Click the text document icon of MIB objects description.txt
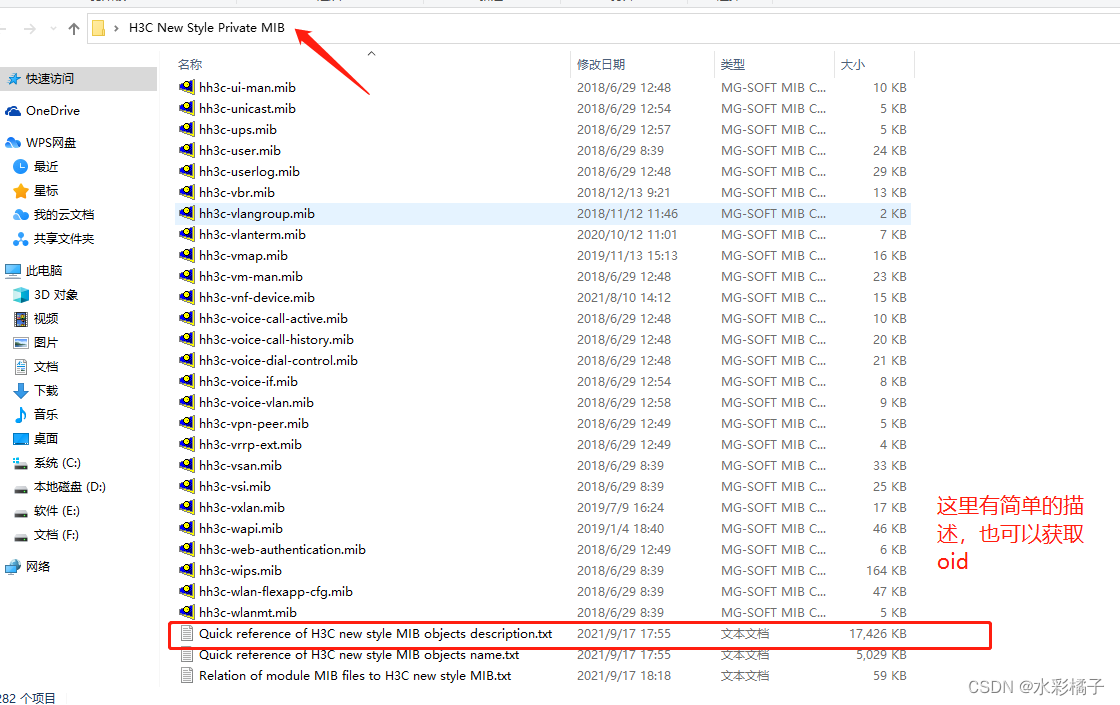The height and width of the screenshot is (705, 1120). 187,634
